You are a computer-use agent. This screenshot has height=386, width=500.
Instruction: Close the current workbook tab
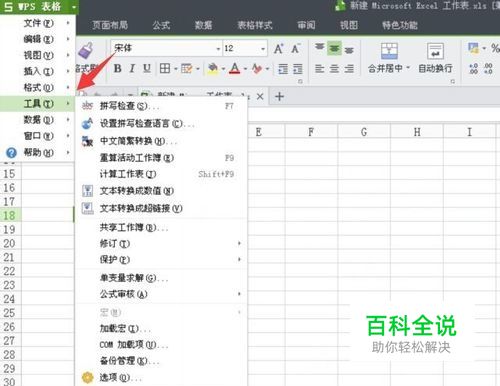pyautogui.click(x=260, y=97)
